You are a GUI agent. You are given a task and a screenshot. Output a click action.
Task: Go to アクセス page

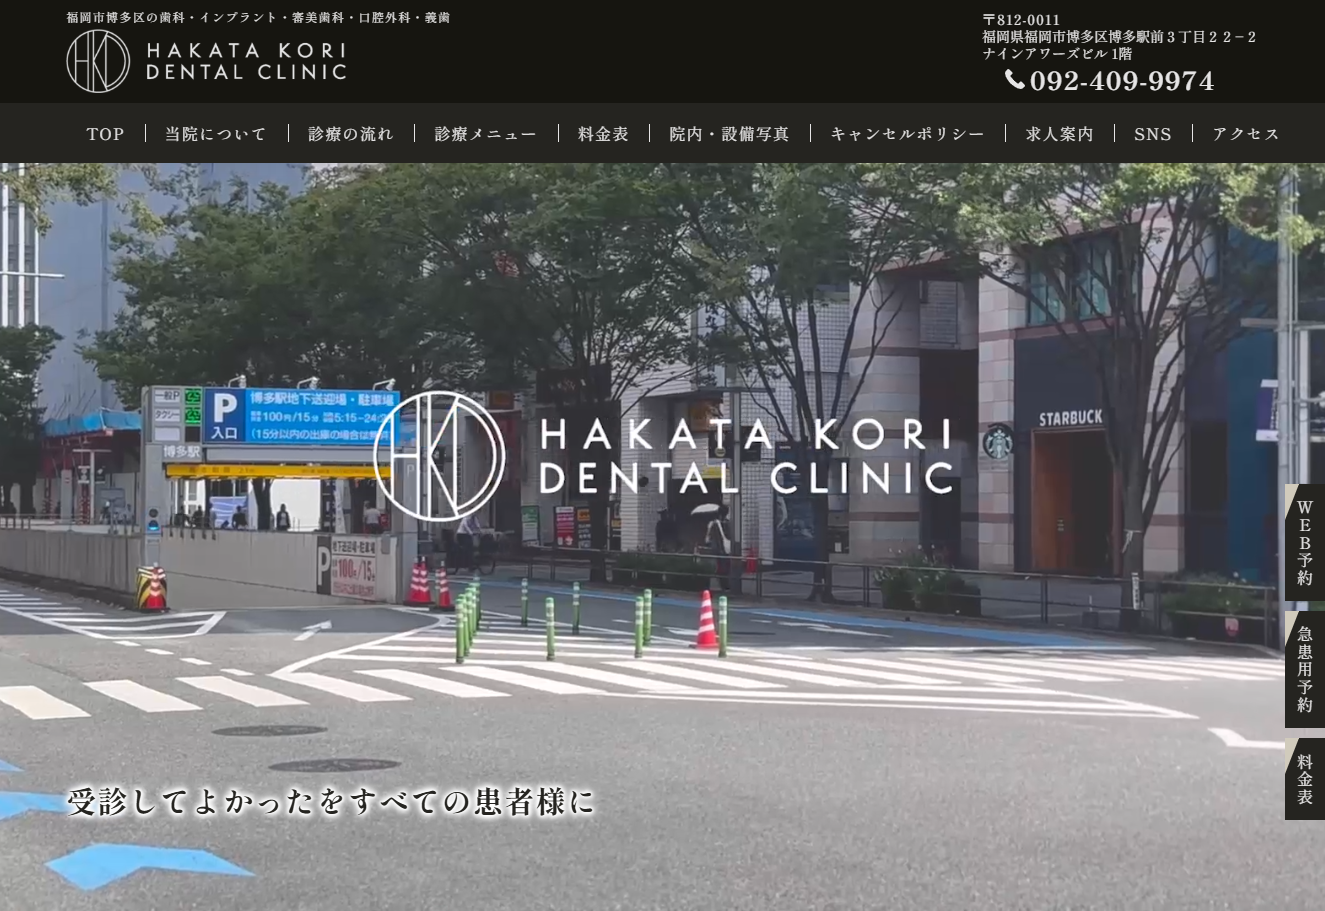point(1246,134)
